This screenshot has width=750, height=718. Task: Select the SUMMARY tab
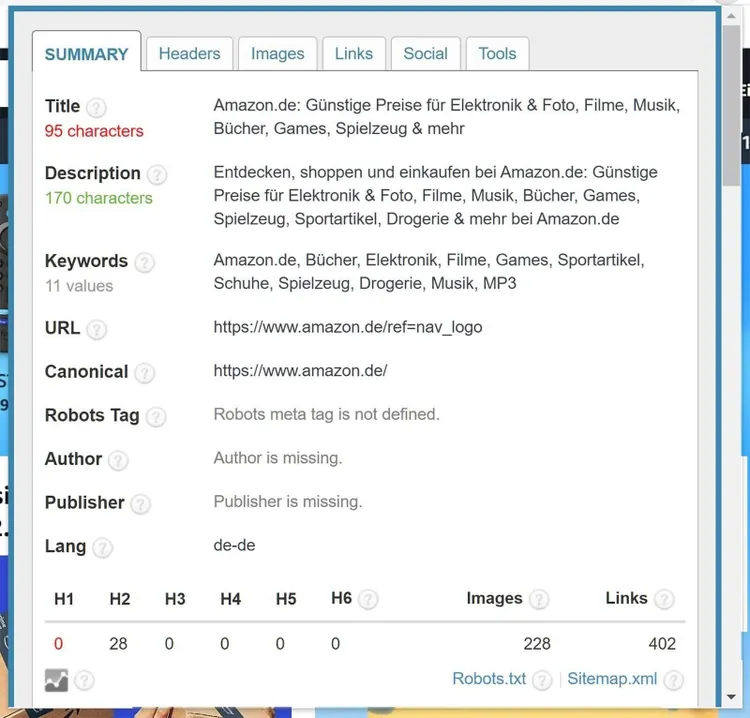pyautogui.click(x=87, y=54)
